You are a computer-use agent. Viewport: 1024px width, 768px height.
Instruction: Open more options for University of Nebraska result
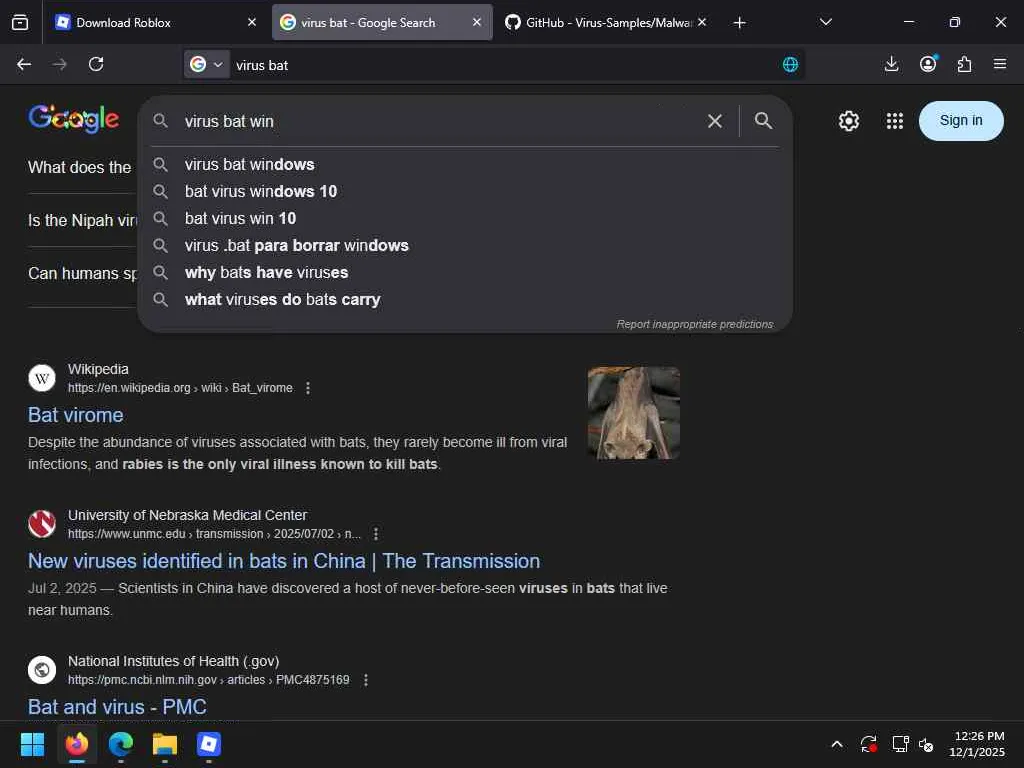376,534
